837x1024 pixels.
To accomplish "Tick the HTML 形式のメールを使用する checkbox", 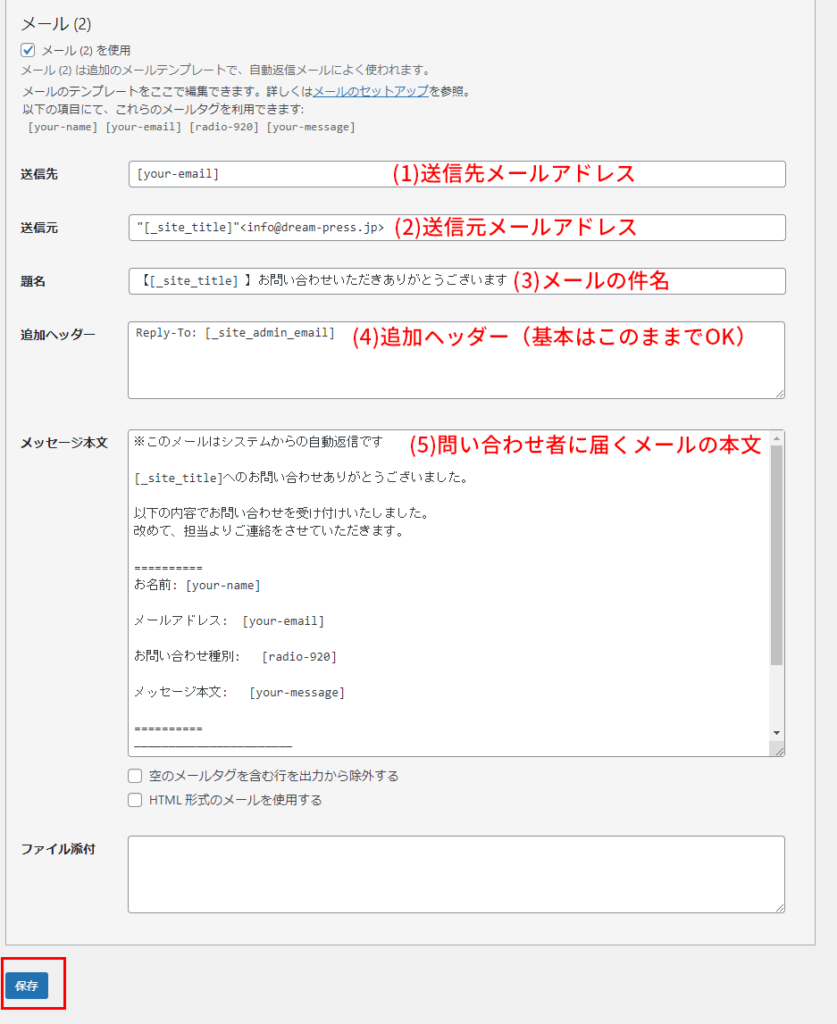I will click(x=135, y=800).
